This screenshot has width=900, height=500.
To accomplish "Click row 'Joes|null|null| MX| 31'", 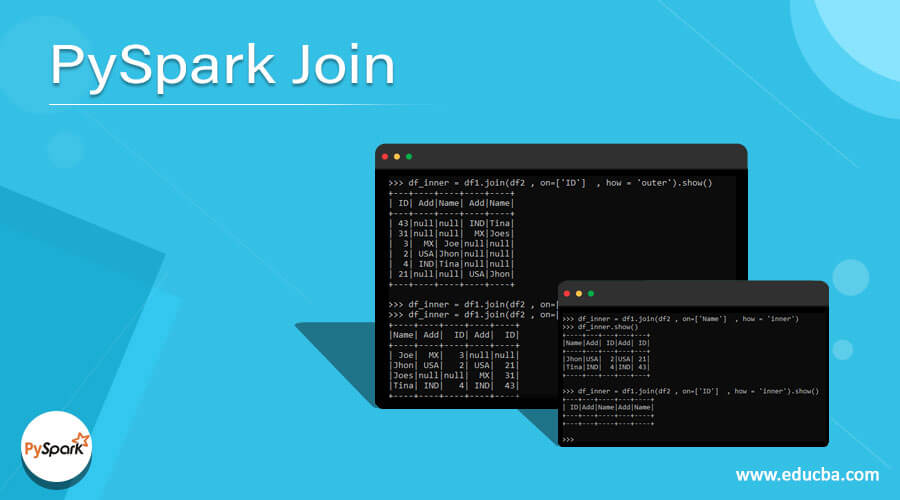I will pyautogui.click(x=454, y=375).
